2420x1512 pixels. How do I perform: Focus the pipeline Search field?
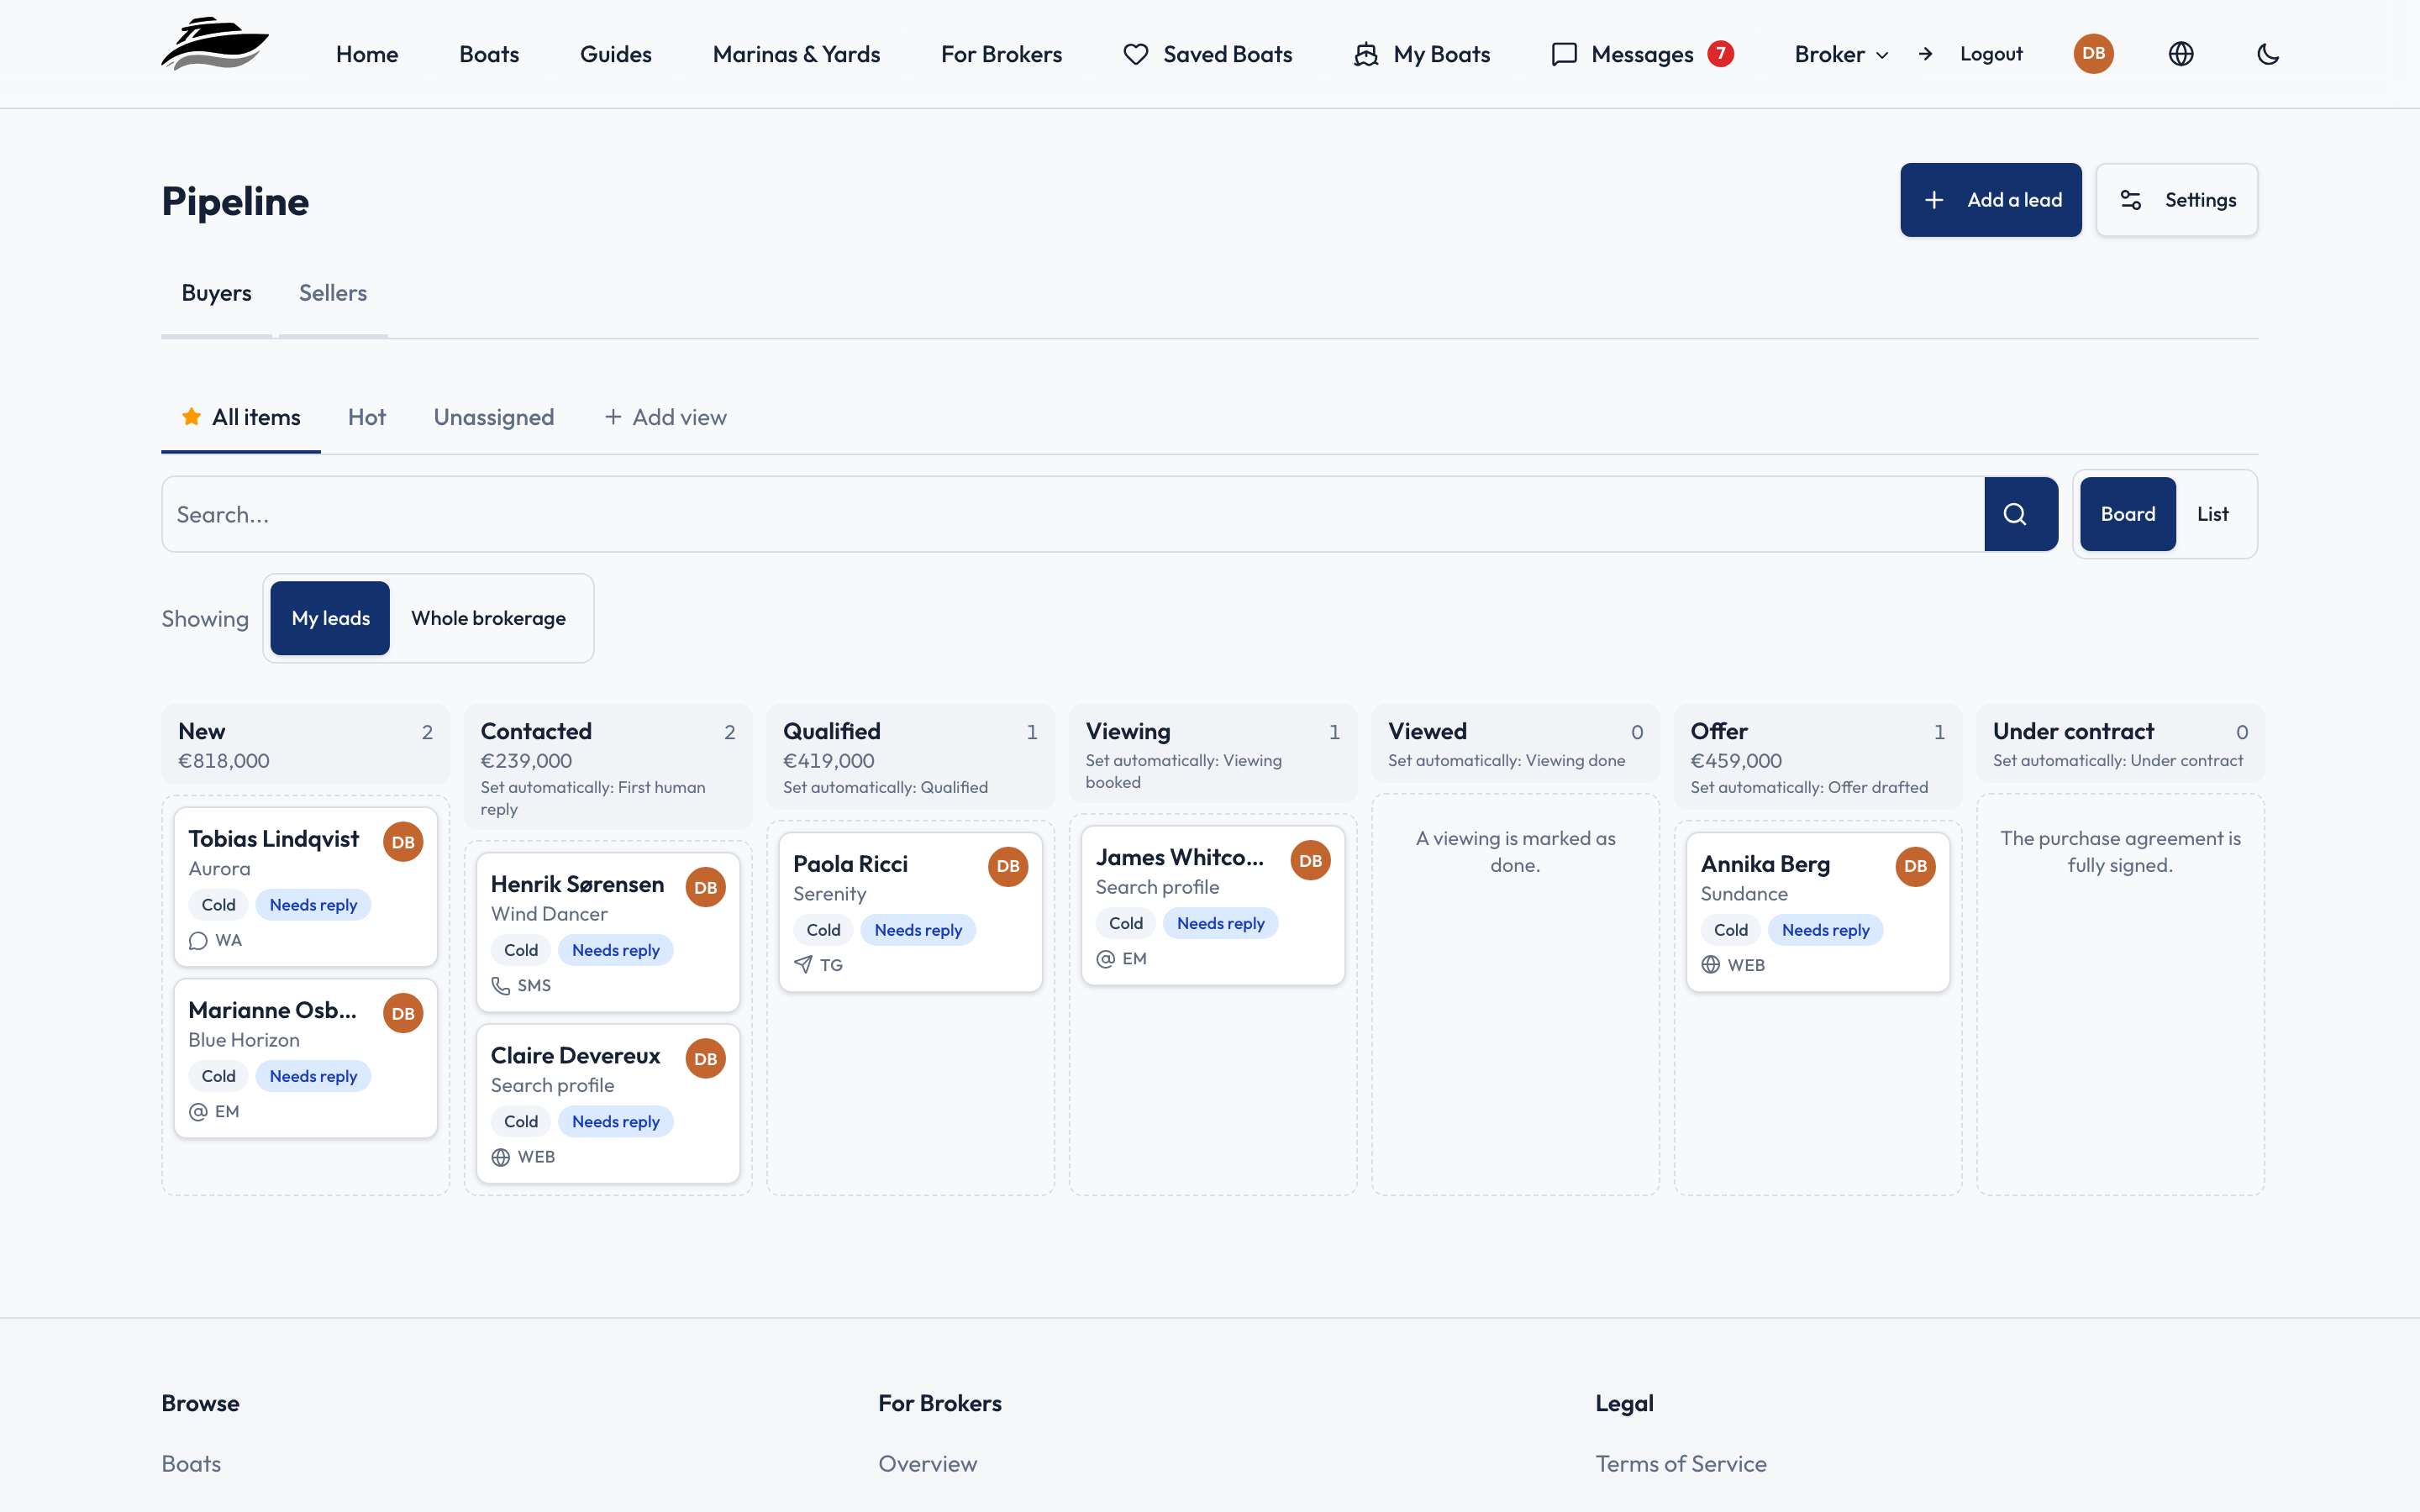pos(1073,514)
